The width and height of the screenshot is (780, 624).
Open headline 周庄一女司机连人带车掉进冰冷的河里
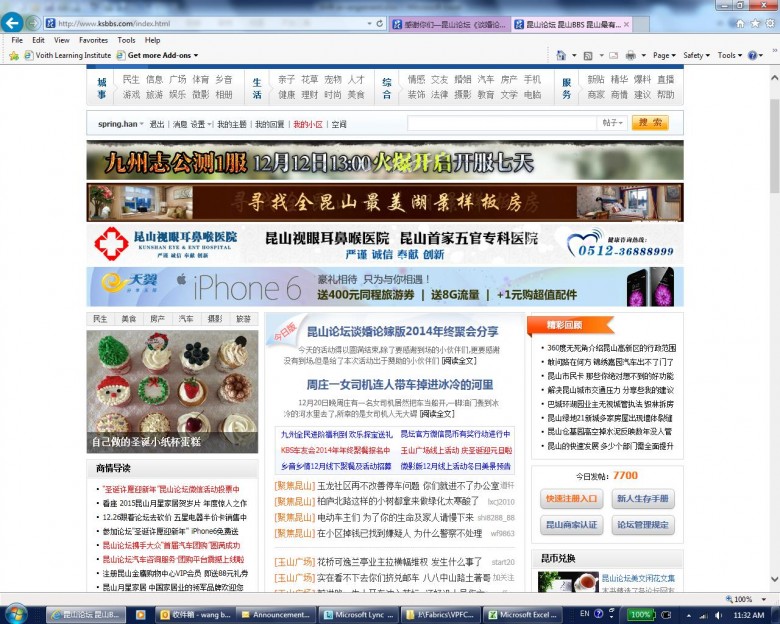click(399, 385)
